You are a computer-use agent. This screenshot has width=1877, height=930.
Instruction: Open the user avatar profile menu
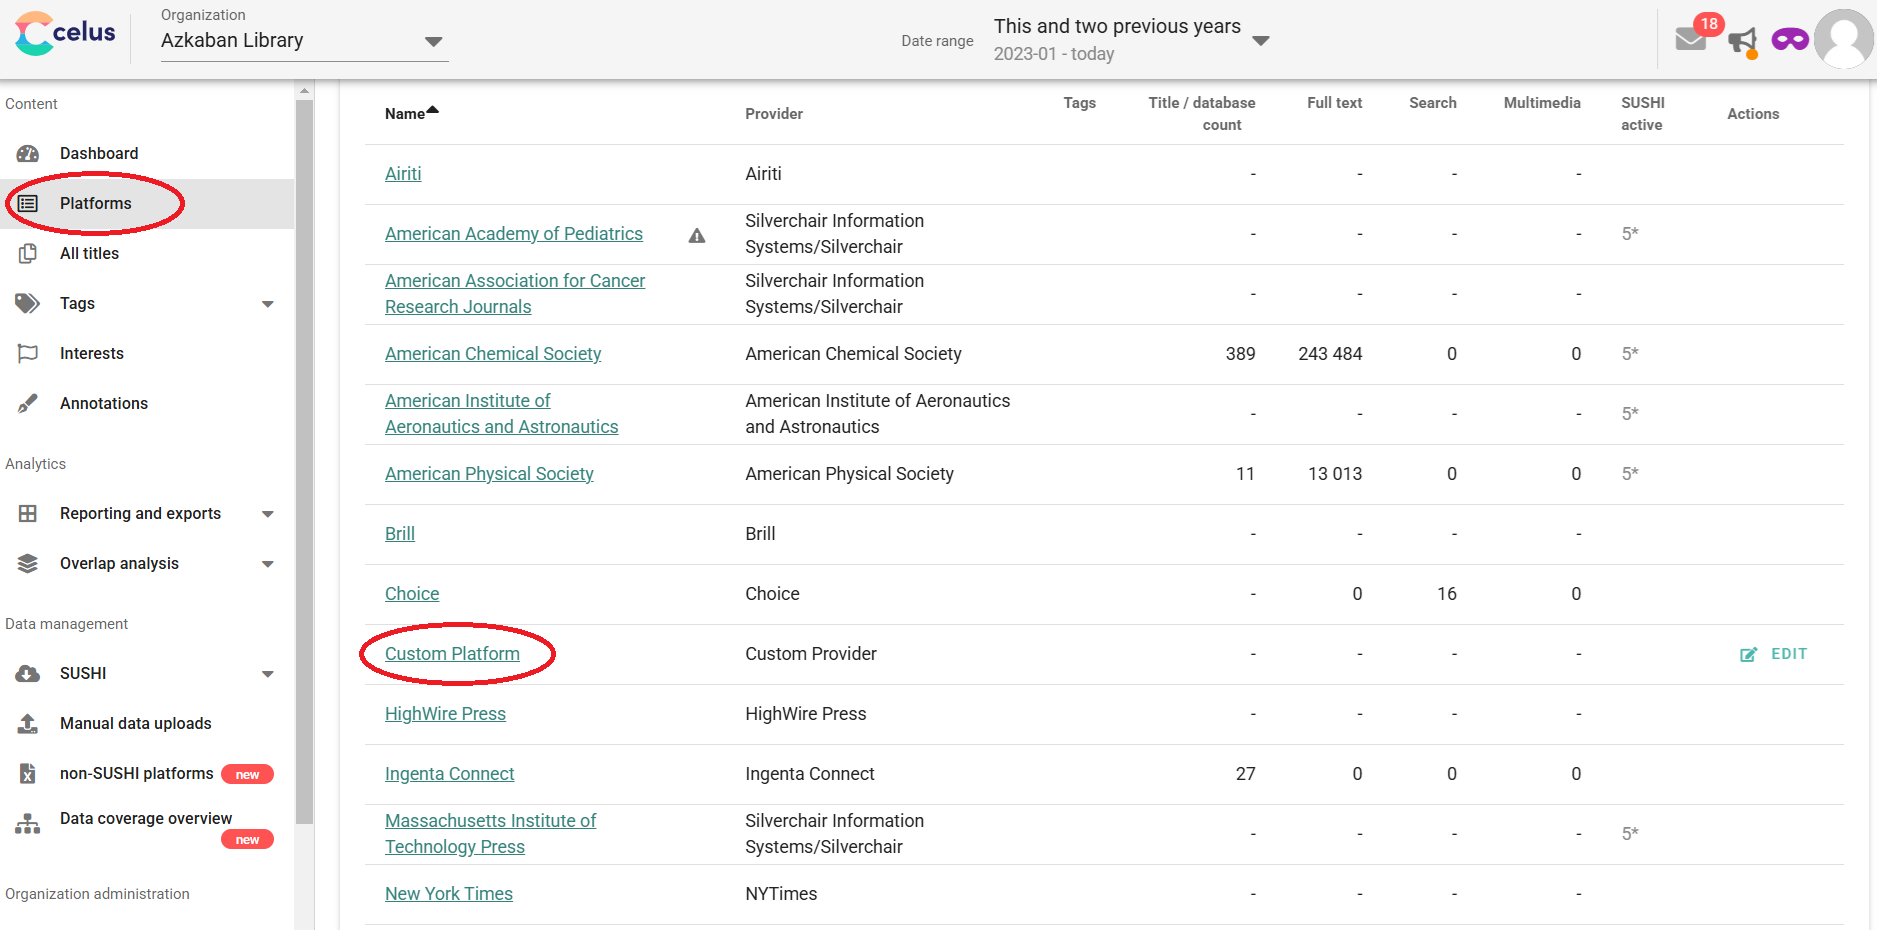pyautogui.click(x=1844, y=39)
